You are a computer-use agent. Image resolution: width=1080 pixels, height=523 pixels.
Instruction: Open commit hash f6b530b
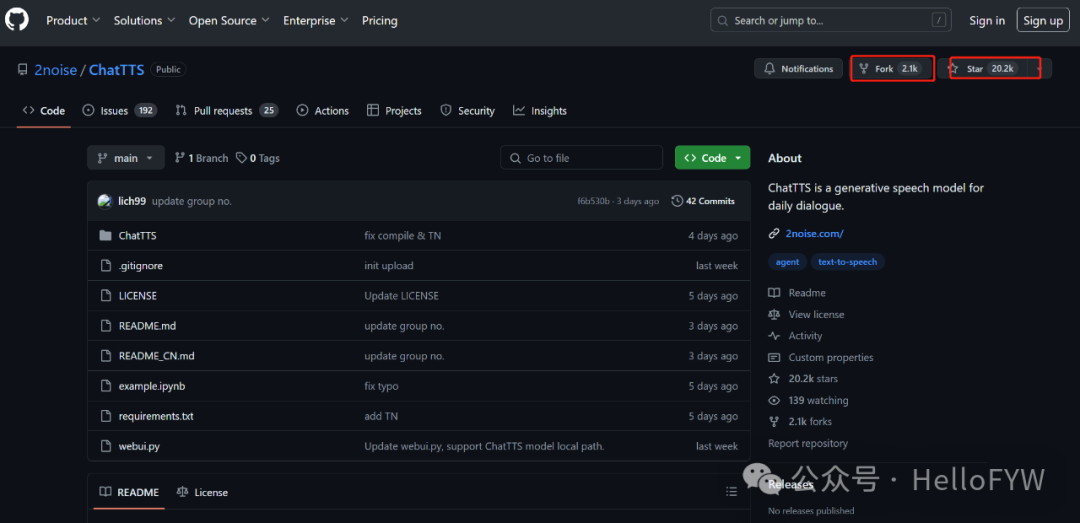(x=593, y=201)
